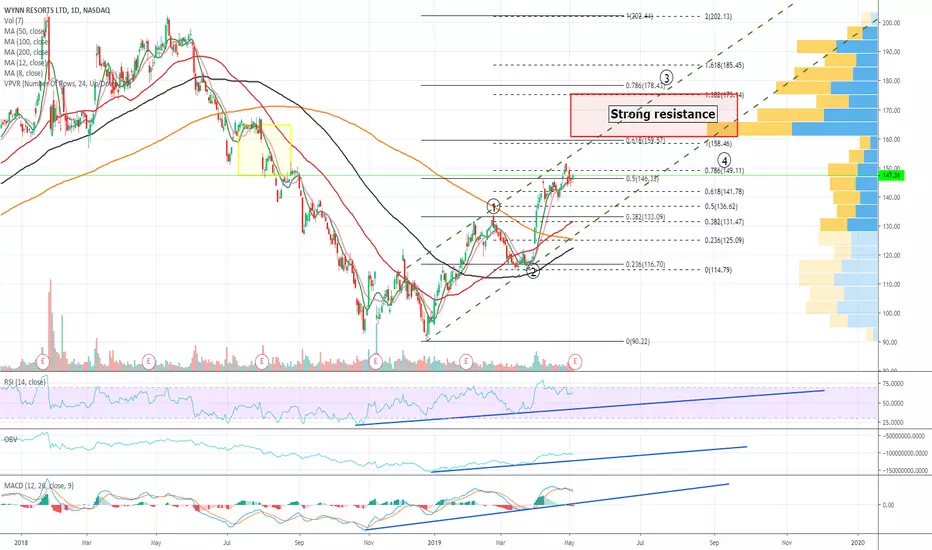Click '100.00' on the price axis
This screenshot has height=550, width=932.
(892, 314)
